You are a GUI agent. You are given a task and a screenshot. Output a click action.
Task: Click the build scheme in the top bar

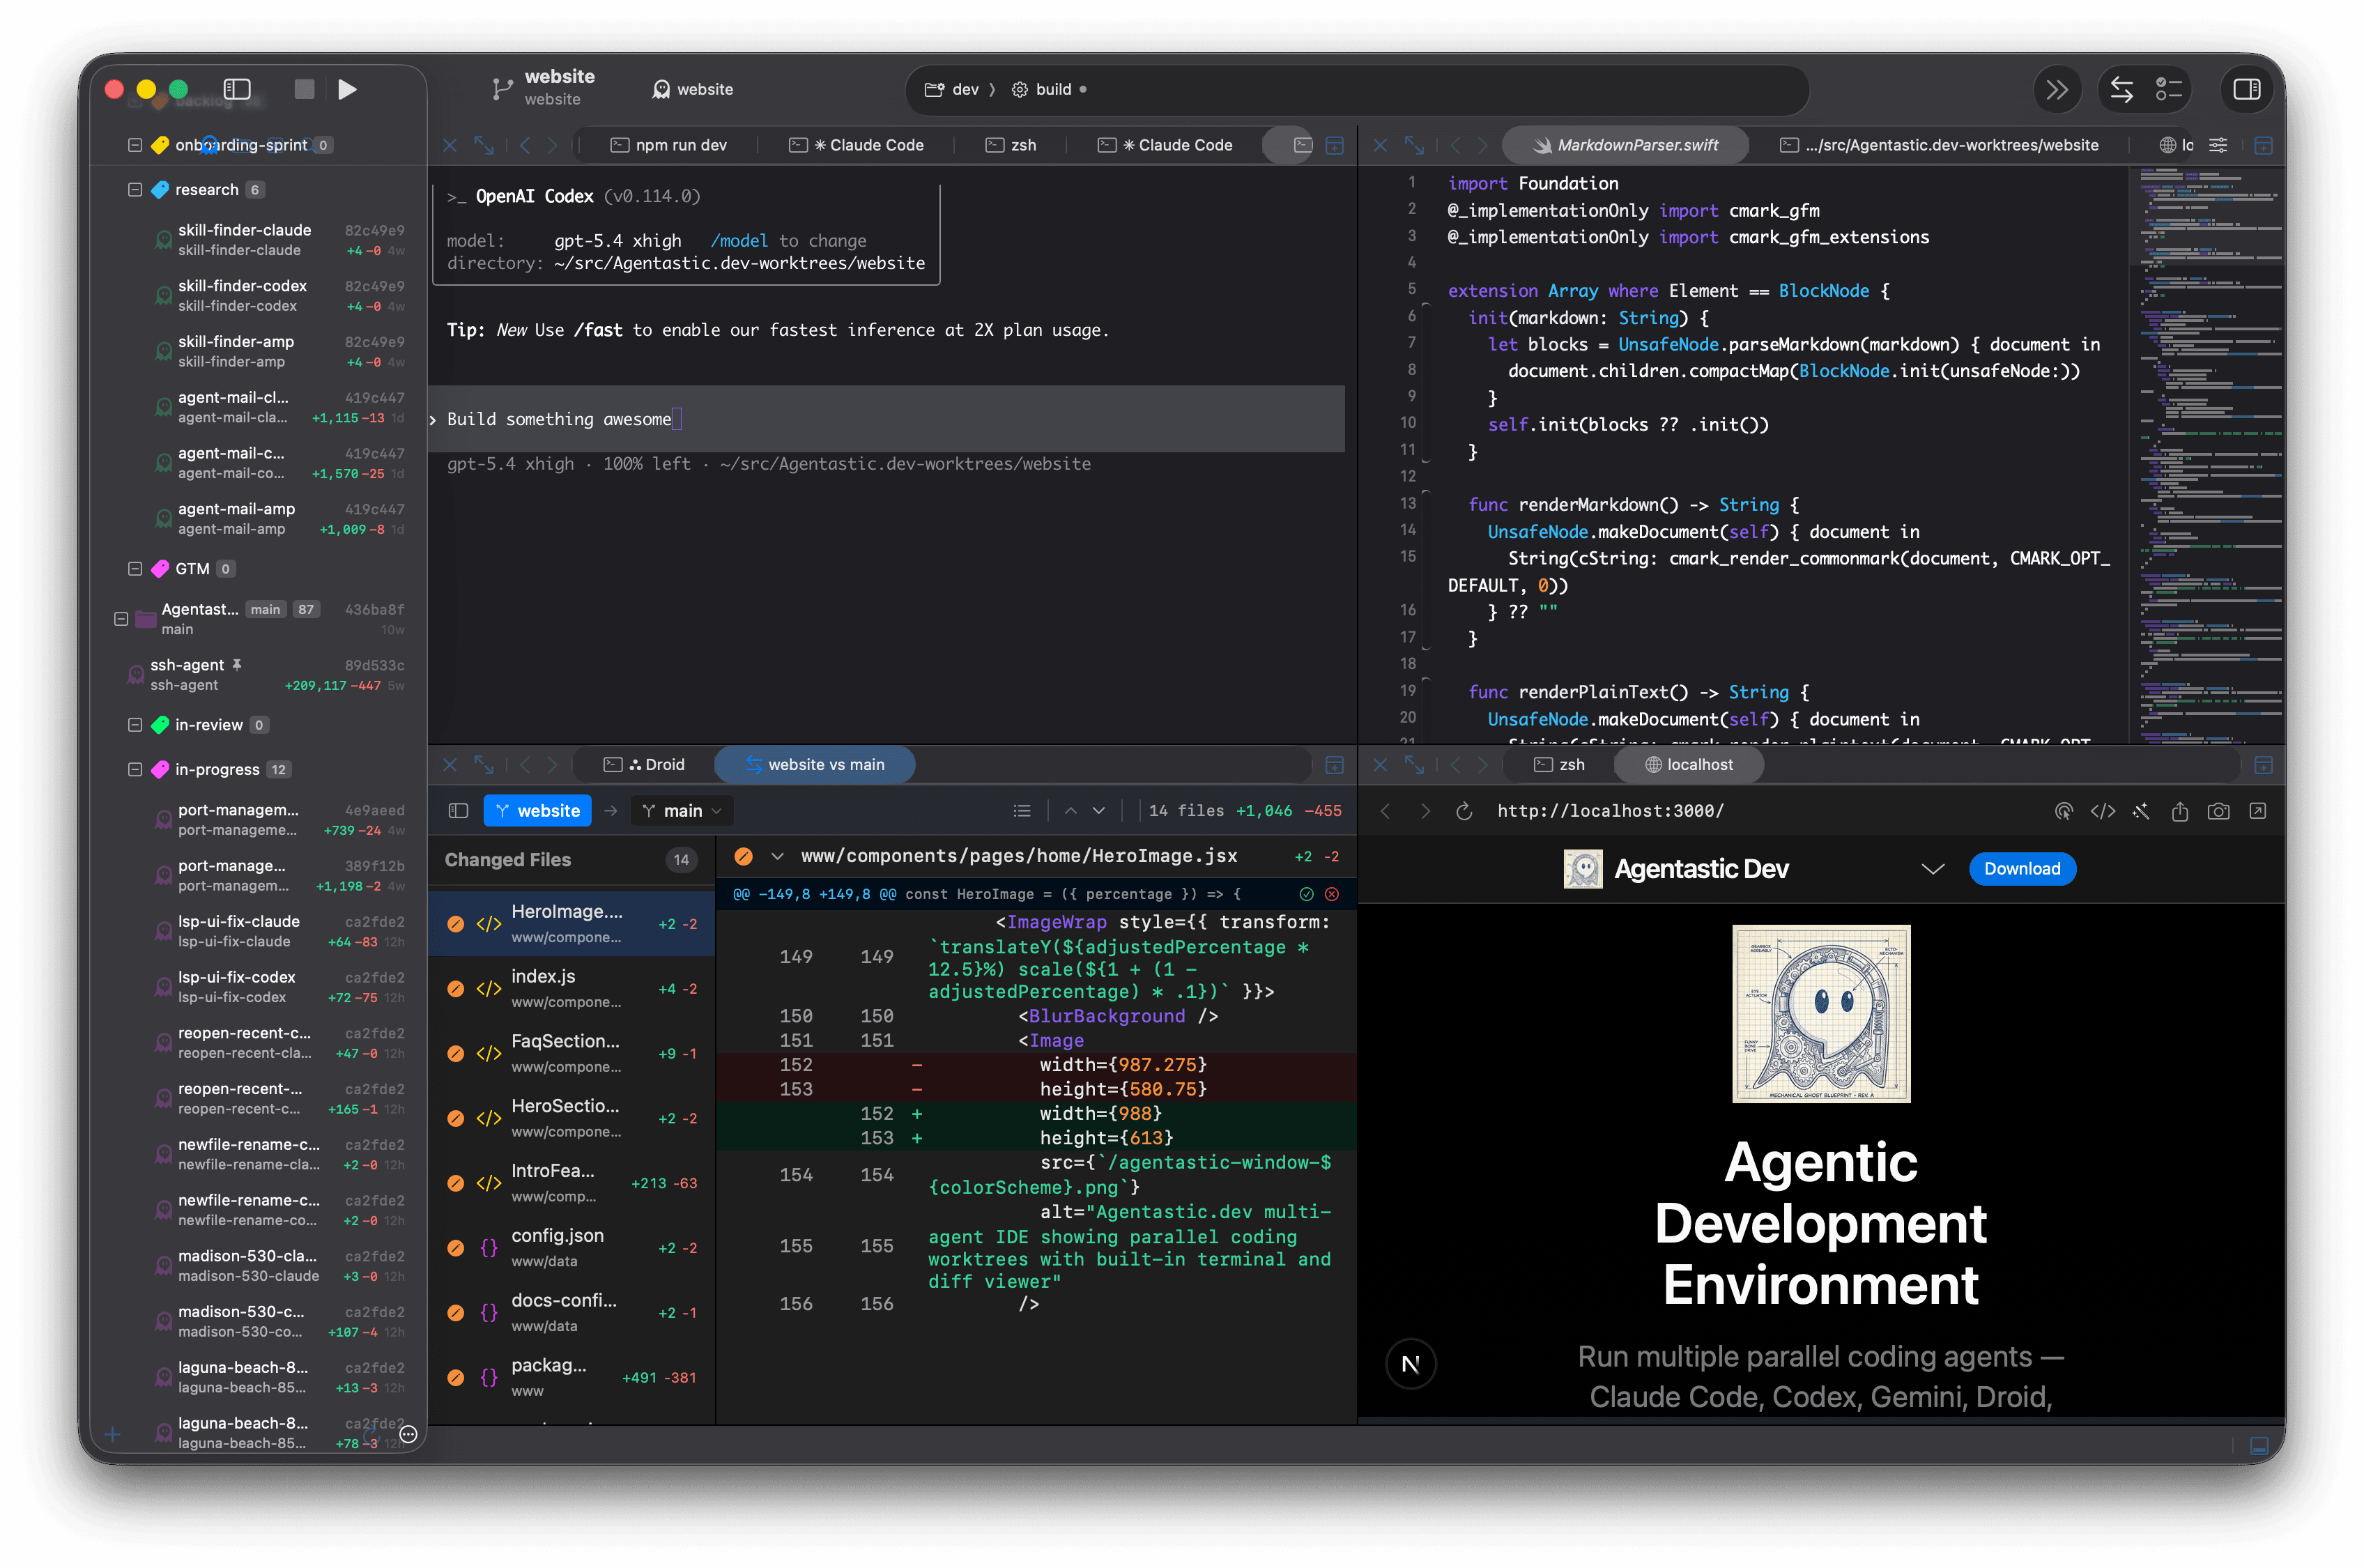point(1041,89)
